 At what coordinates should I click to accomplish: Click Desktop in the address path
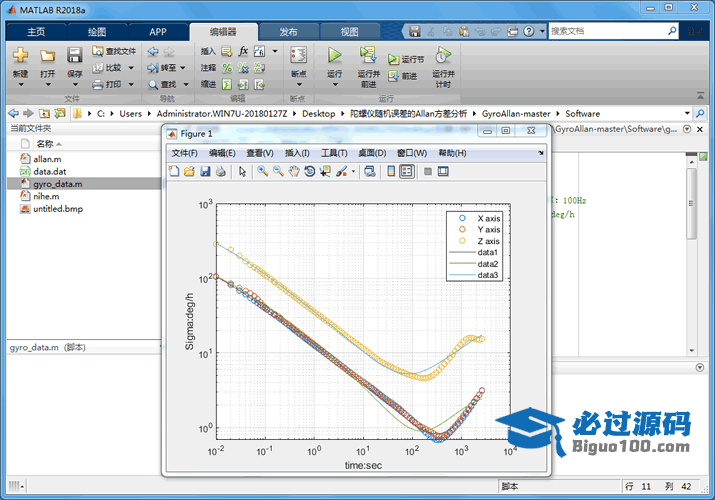point(318,113)
